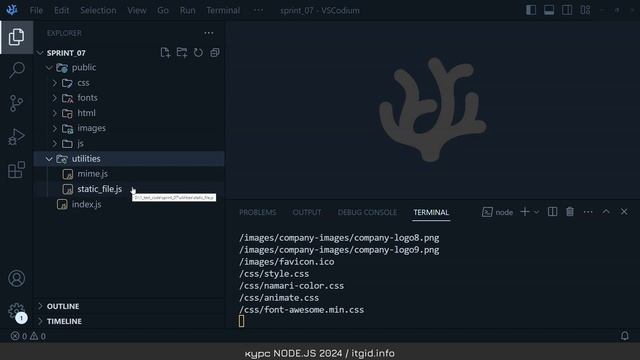Open Customize Layout icon
The image size is (640, 360).
[585, 10]
